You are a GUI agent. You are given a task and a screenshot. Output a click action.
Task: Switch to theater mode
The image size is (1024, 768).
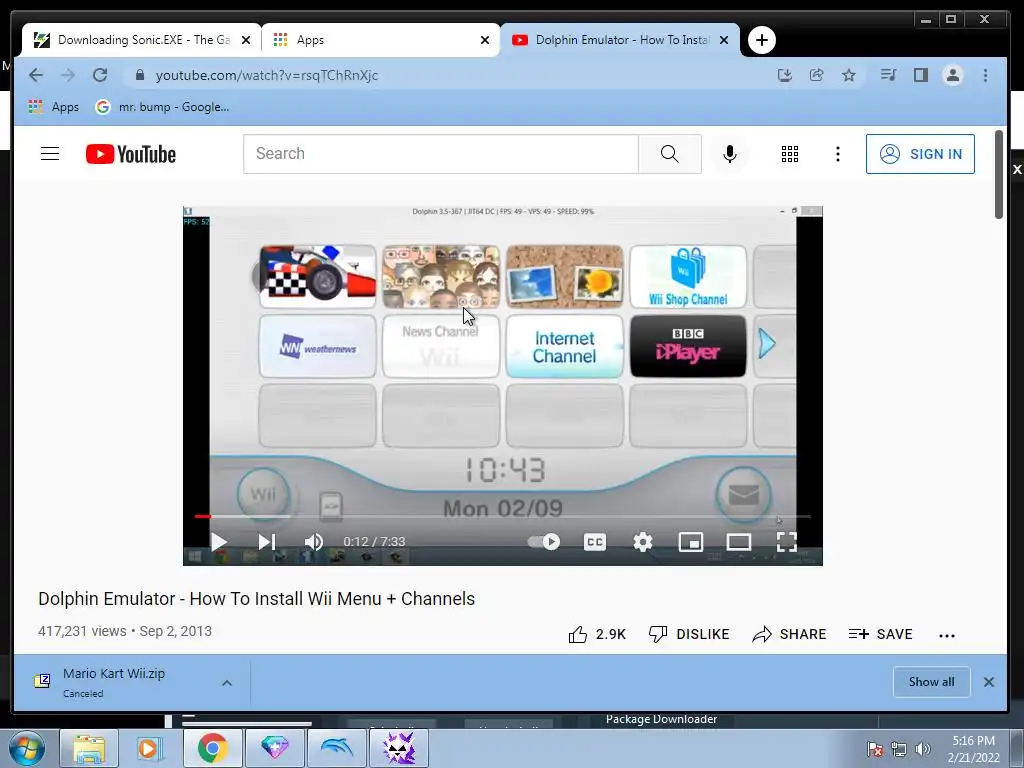[x=739, y=541]
